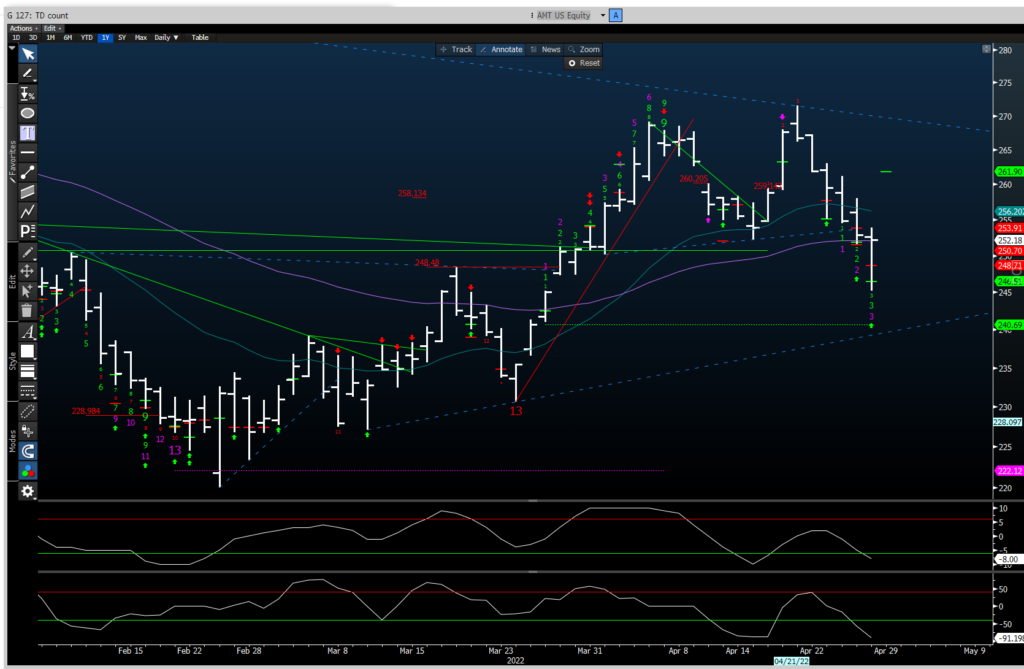Select the 5Y range tab
This screenshot has width=1024, height=669.
122,37
